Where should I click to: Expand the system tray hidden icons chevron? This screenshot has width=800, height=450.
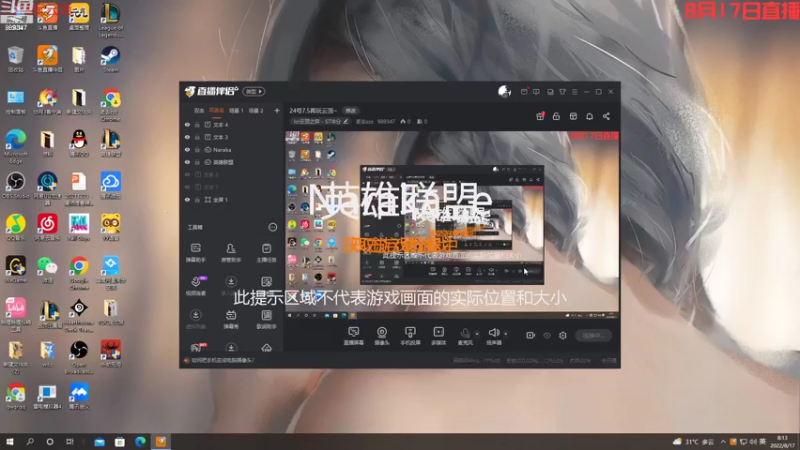tap(723, 441)
